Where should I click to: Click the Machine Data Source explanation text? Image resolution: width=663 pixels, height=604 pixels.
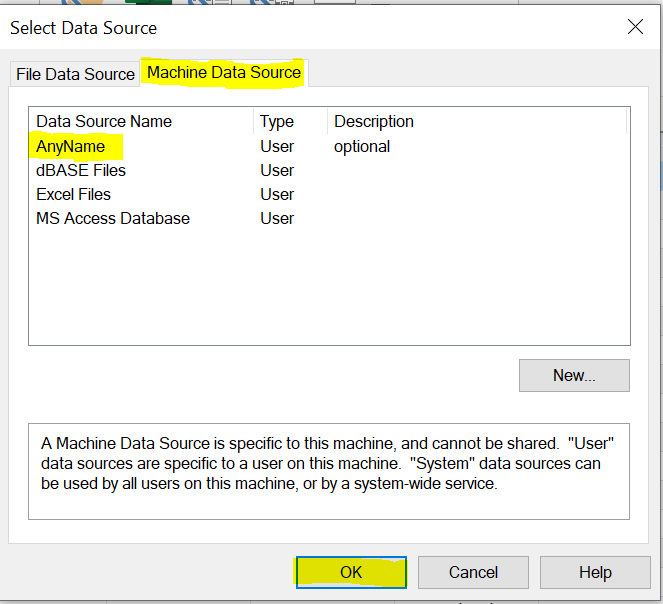(x=328, y=464)
